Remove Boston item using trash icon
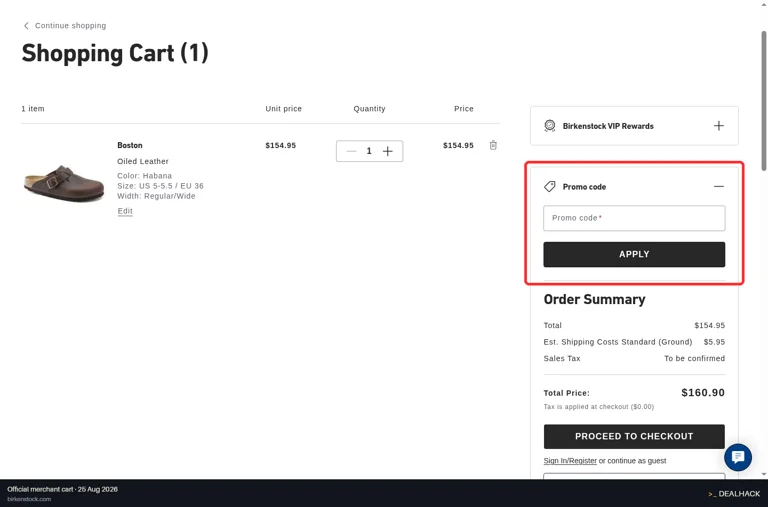This screenshot has height=507, width=768. tap(493, 145)
